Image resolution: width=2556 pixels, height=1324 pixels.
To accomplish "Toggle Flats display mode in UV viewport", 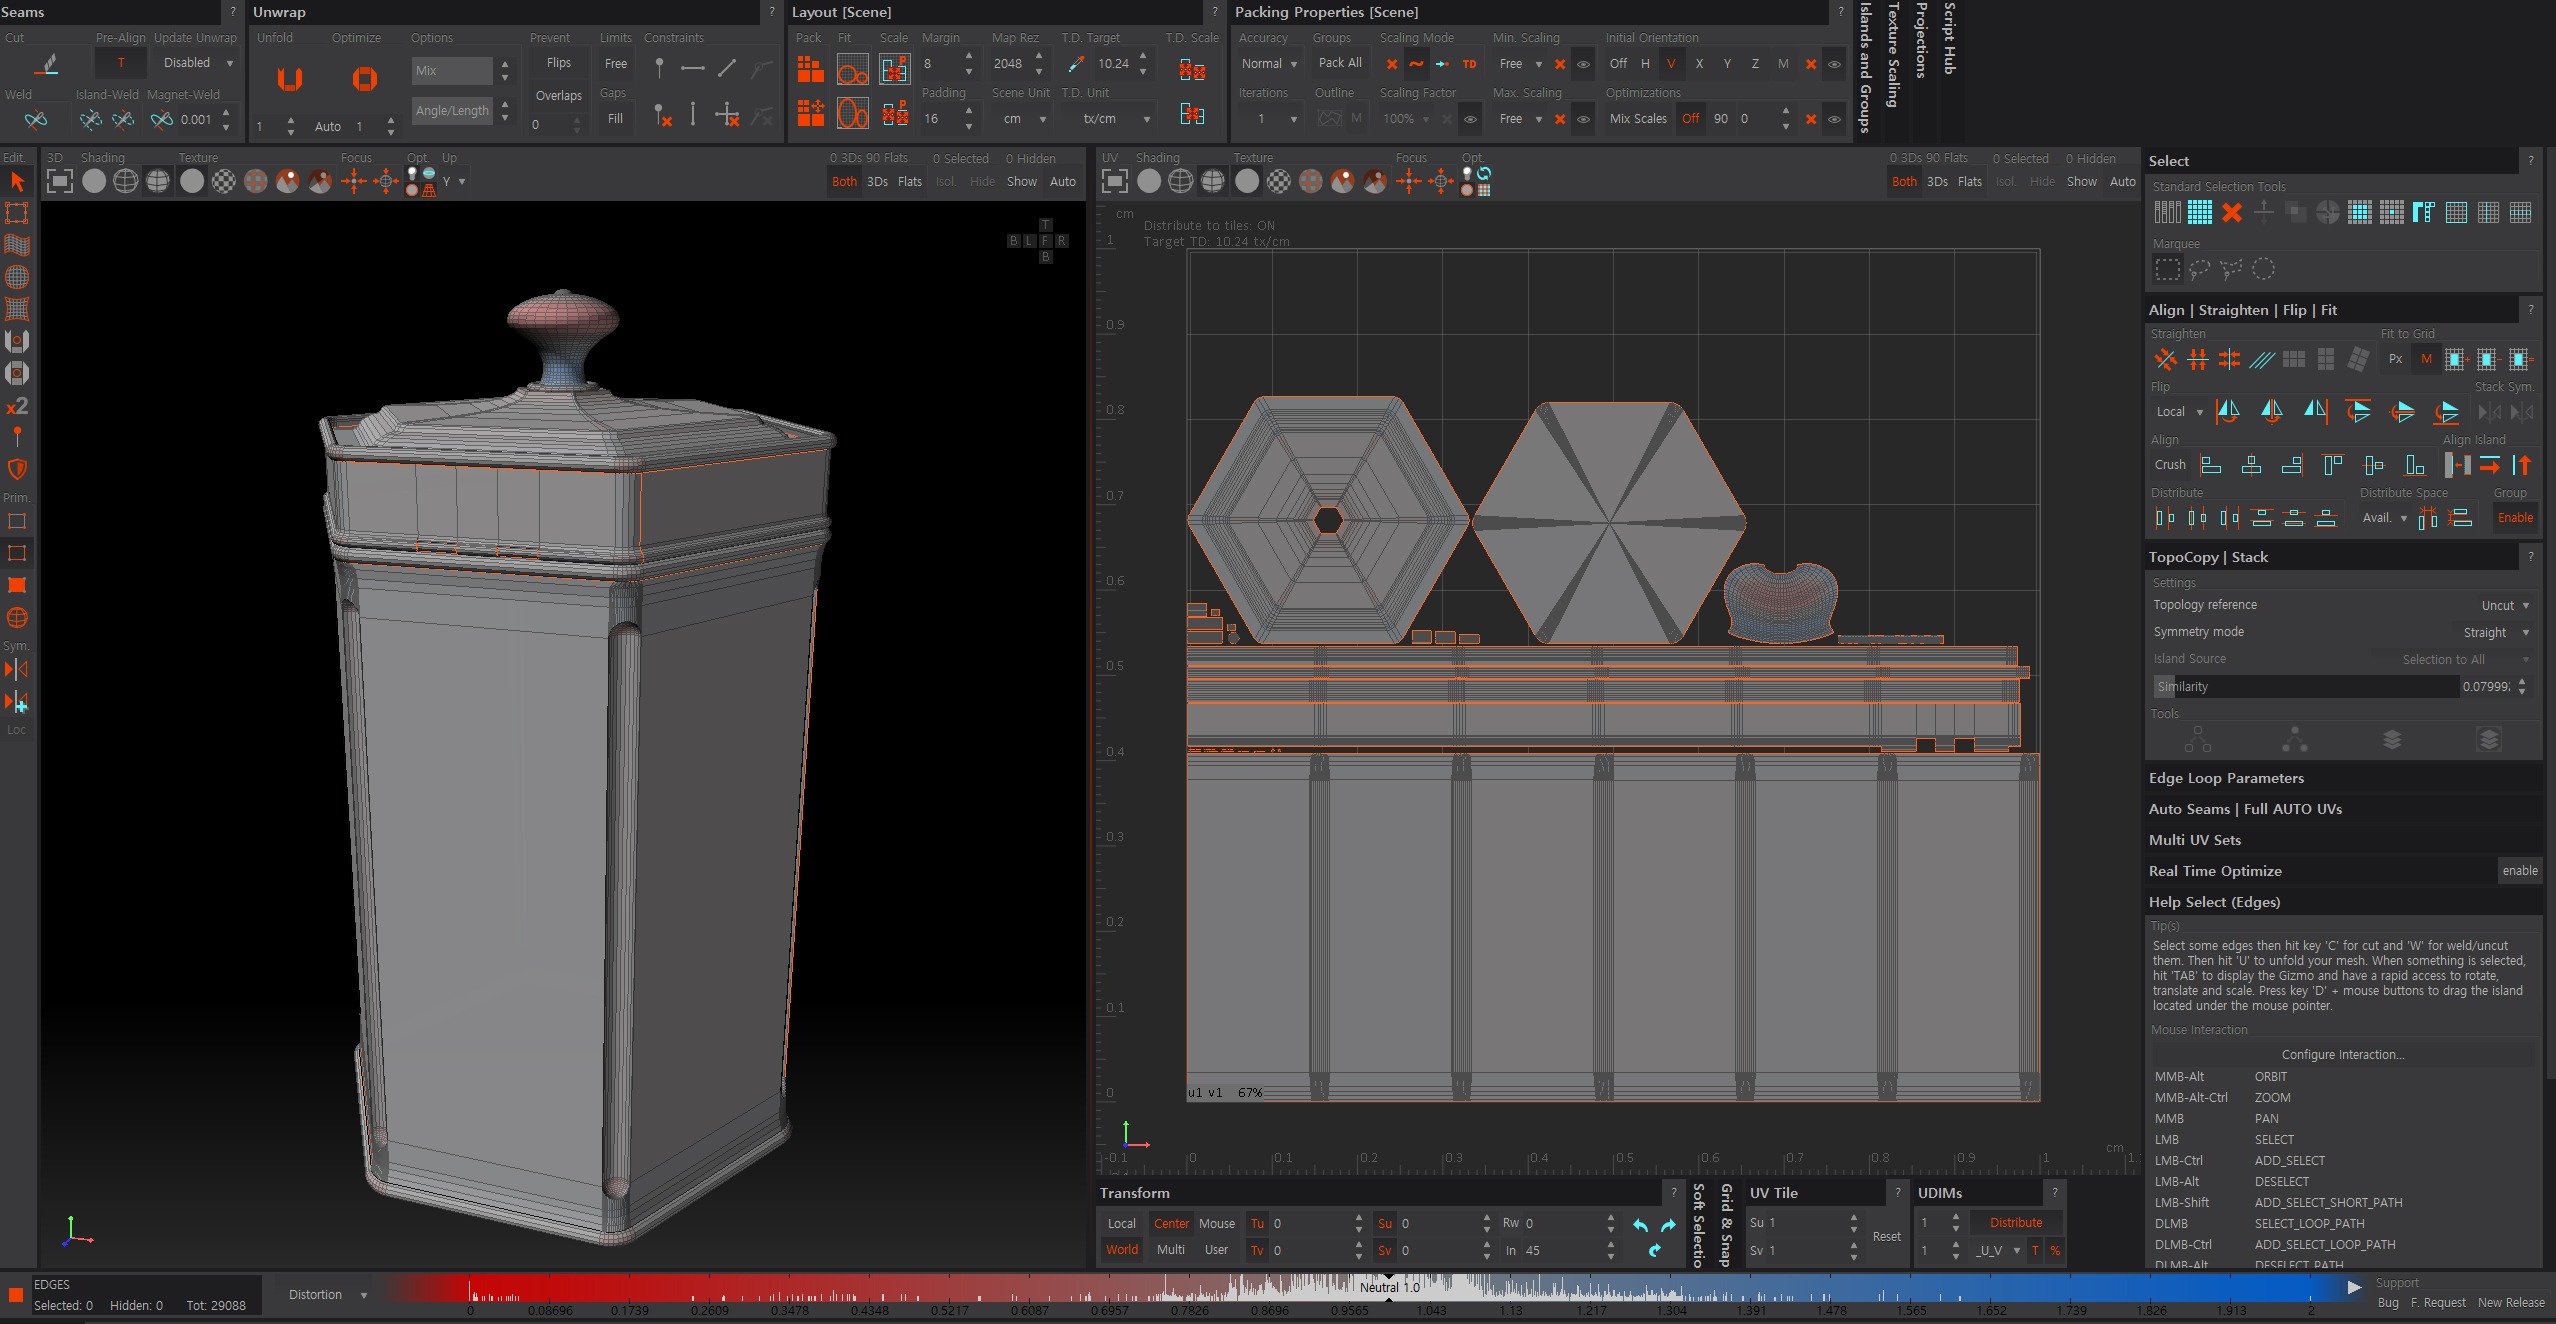I will point(1970,182).
